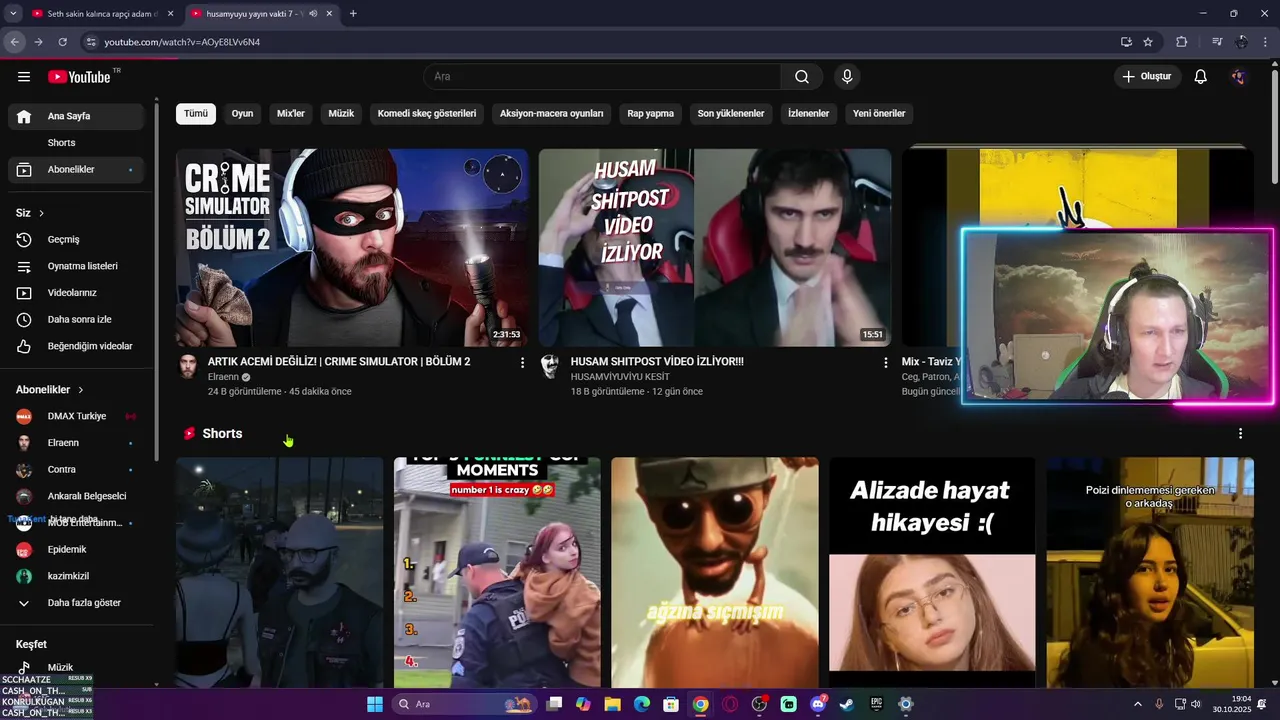
Task: Open Discord from taskbar
Action: tap(818, 704)
